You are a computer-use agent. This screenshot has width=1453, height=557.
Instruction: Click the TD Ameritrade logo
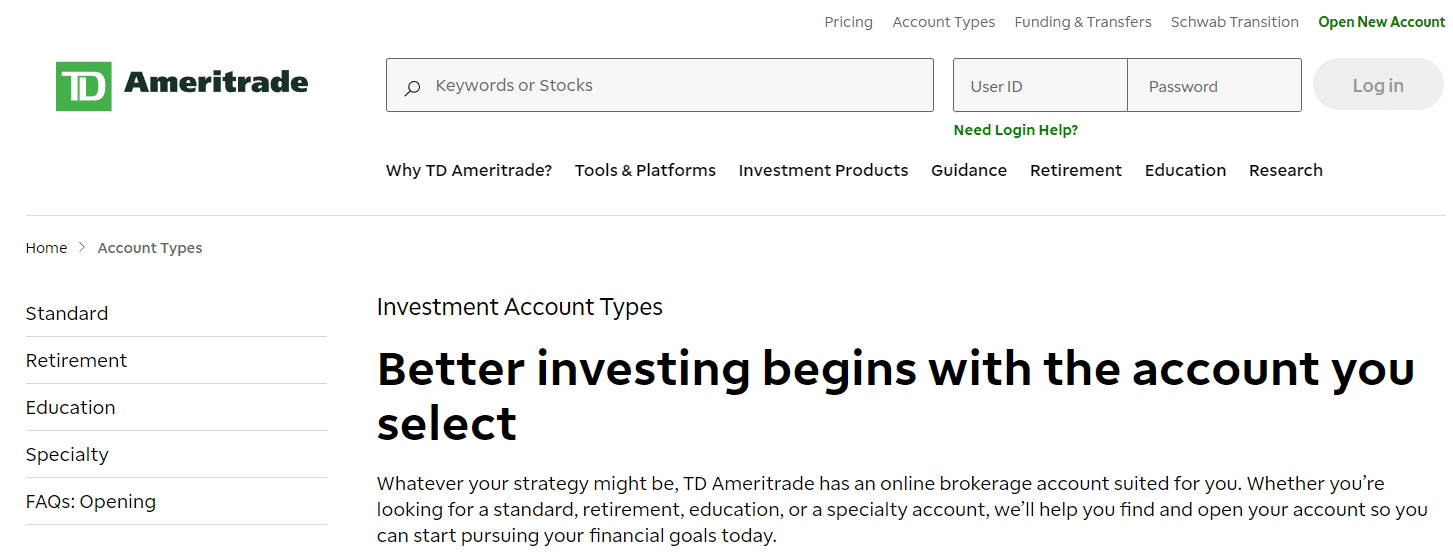[182, 85]
